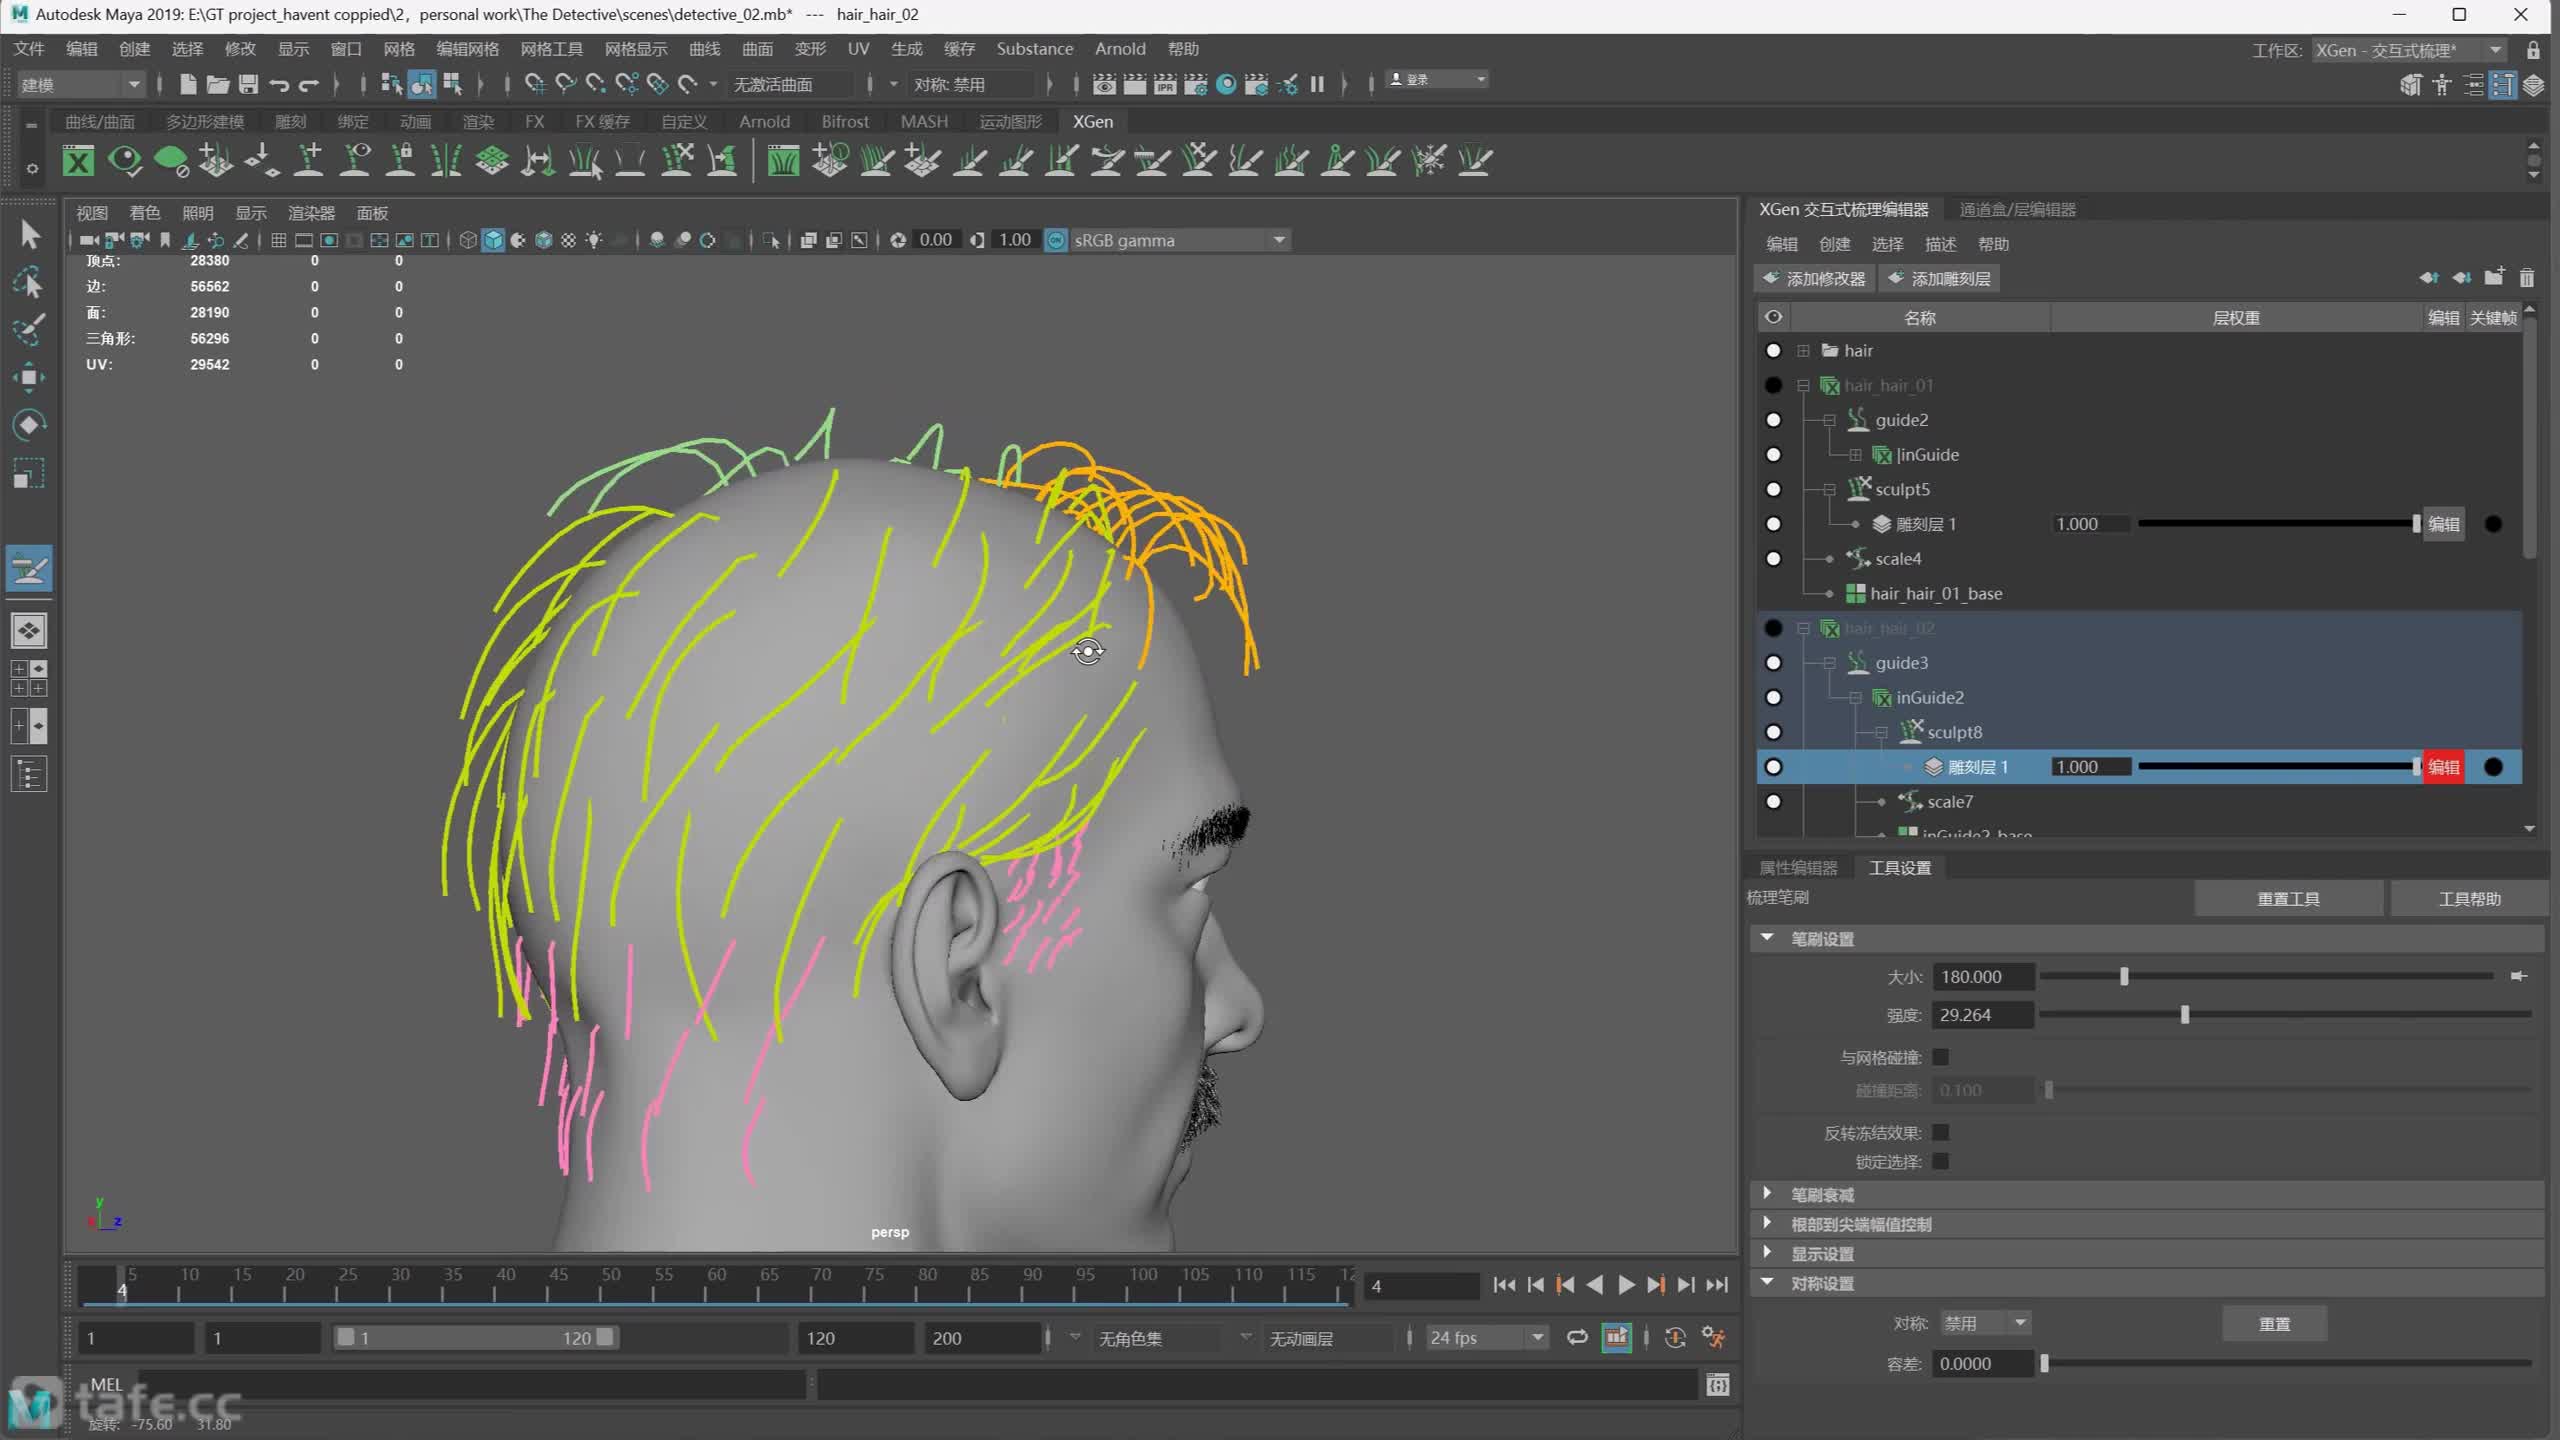Open the 对称 禁用 dropdown
The image size is (2560, 1440).
(x=1985, y=1323)
